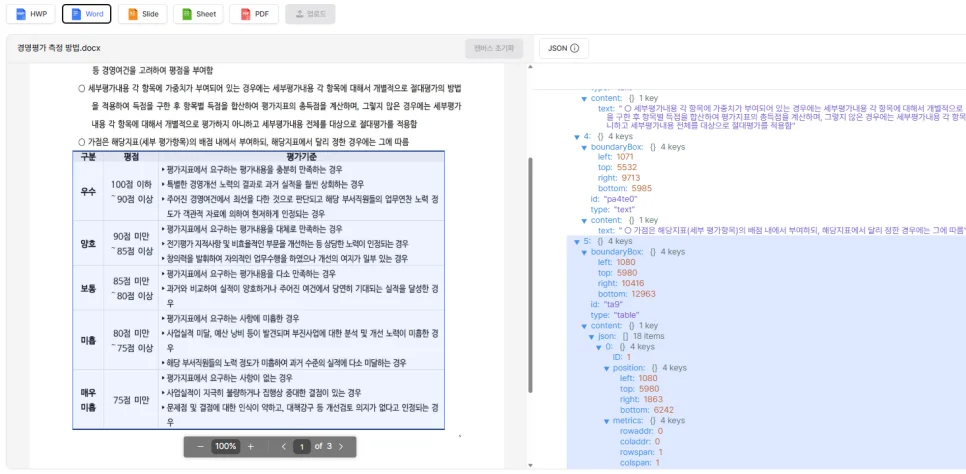The width and height of the screenshot is (966, 474).
Task: Open the JSON view tab
Action: point(563,48)
